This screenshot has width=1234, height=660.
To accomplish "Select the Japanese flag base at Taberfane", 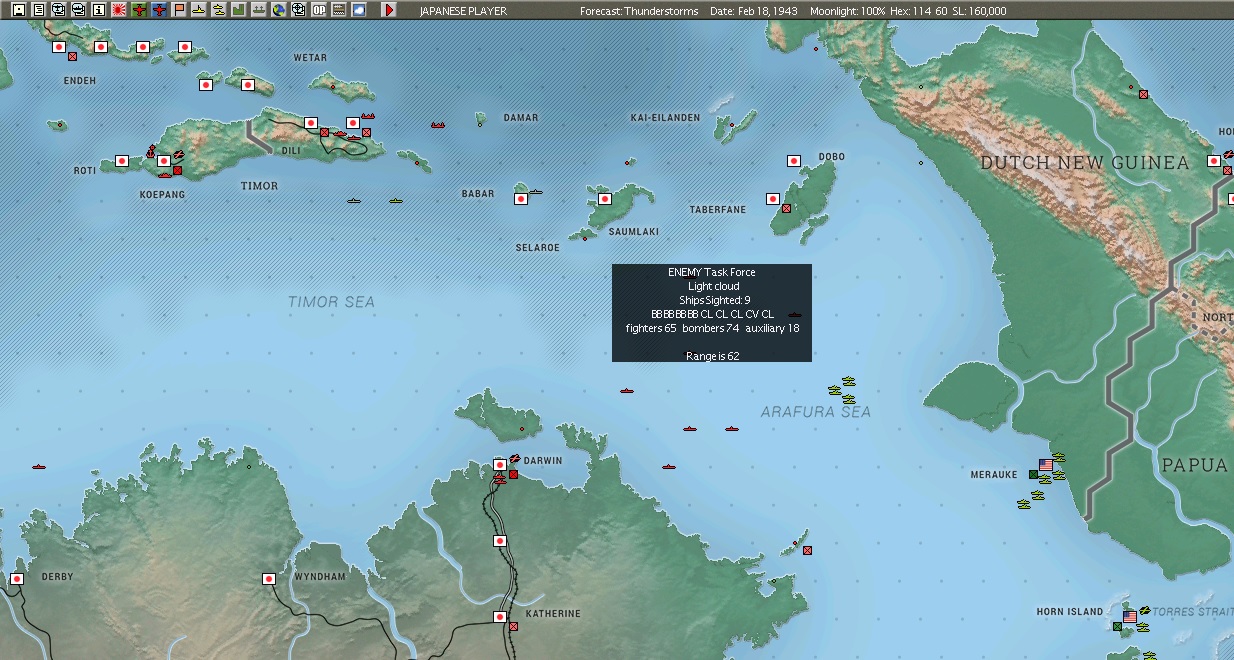I will coord(773,199).
